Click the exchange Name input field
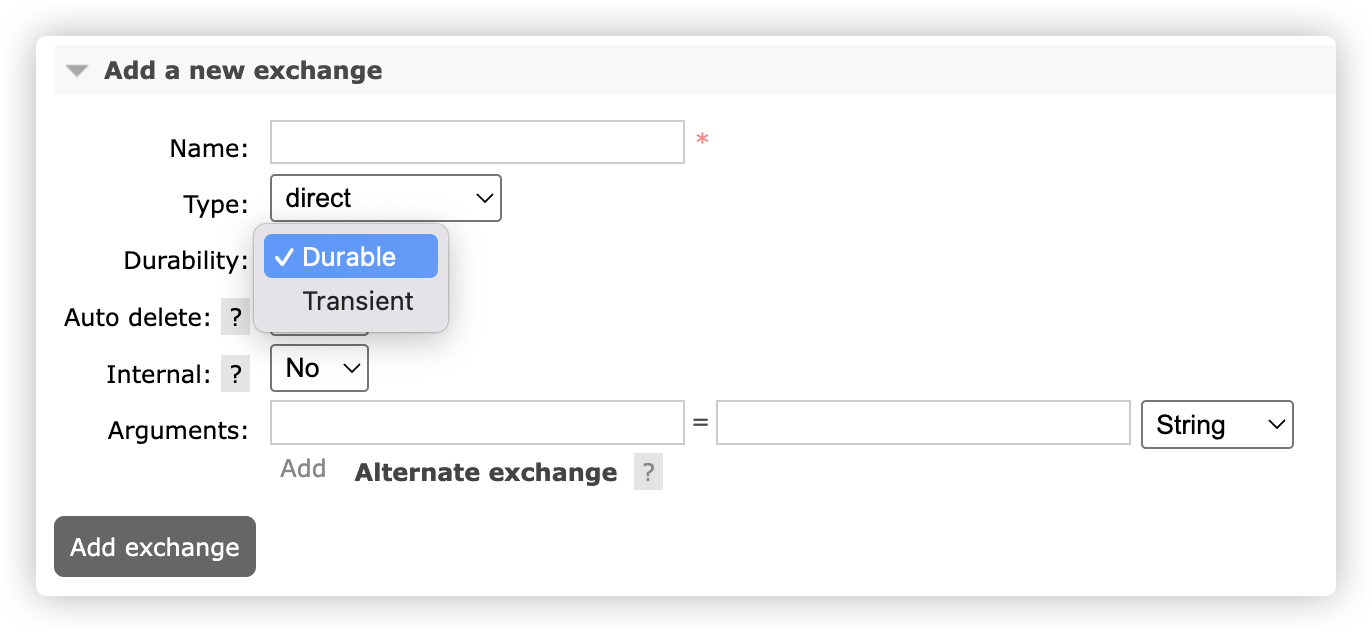The image size is (1372, 632). pyautogui.click(x=477, y=142)
